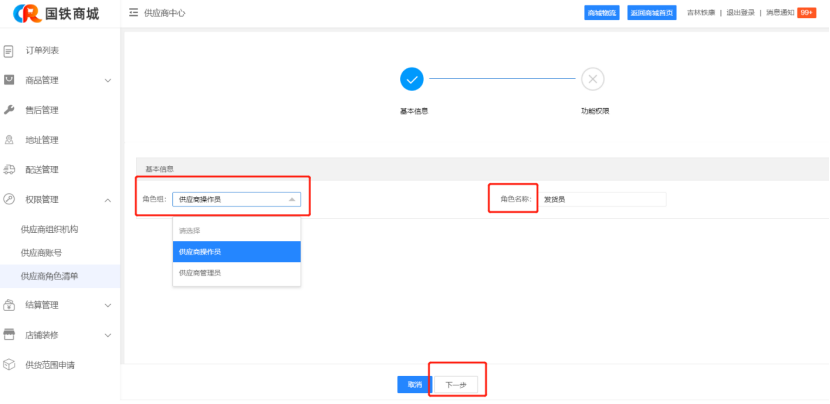
Task: Toggle the hamburger menu collapse icon
Action: pos(134,13)
